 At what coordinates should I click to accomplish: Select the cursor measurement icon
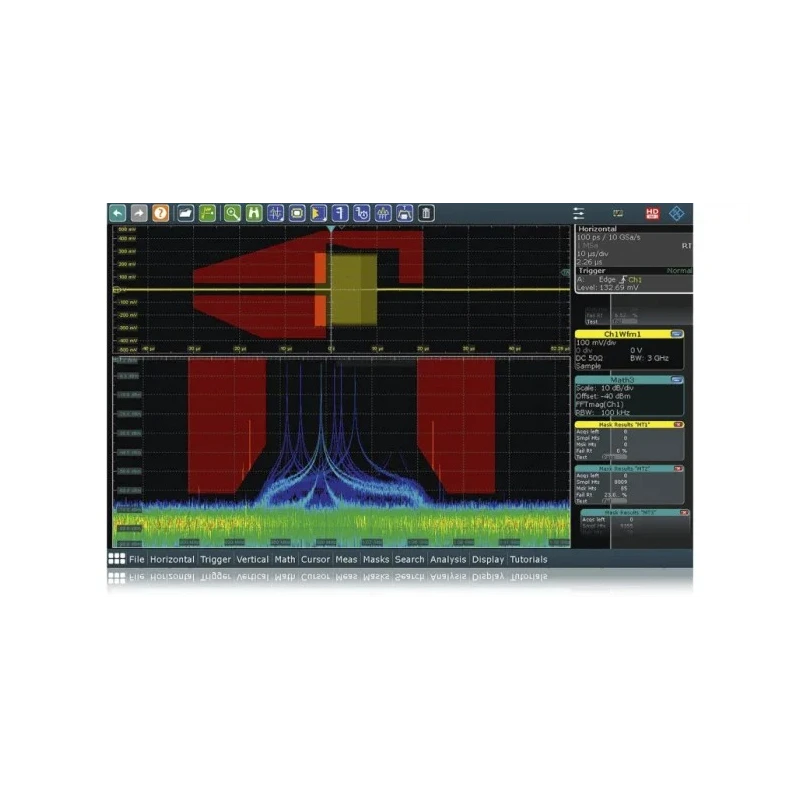click(276, 213)
